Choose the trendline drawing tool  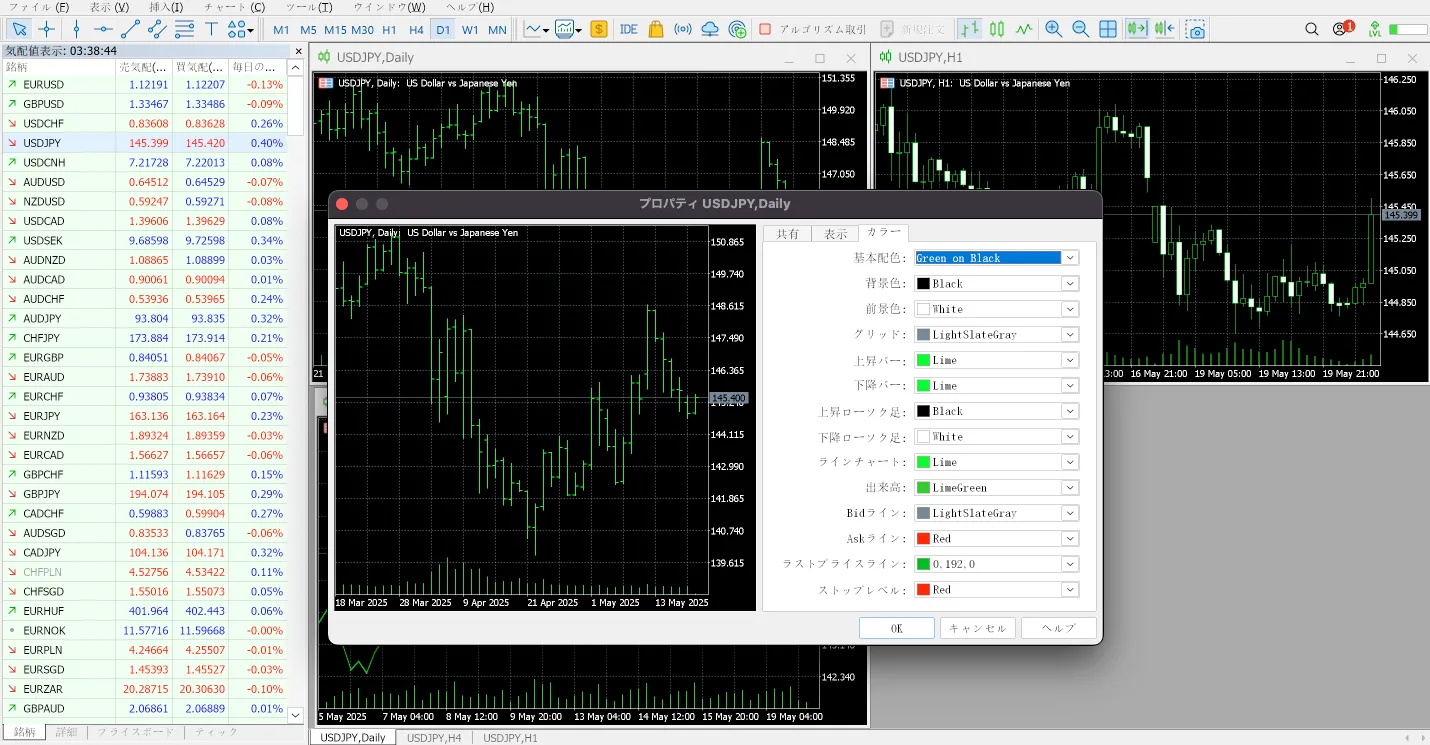pos(130,29)
